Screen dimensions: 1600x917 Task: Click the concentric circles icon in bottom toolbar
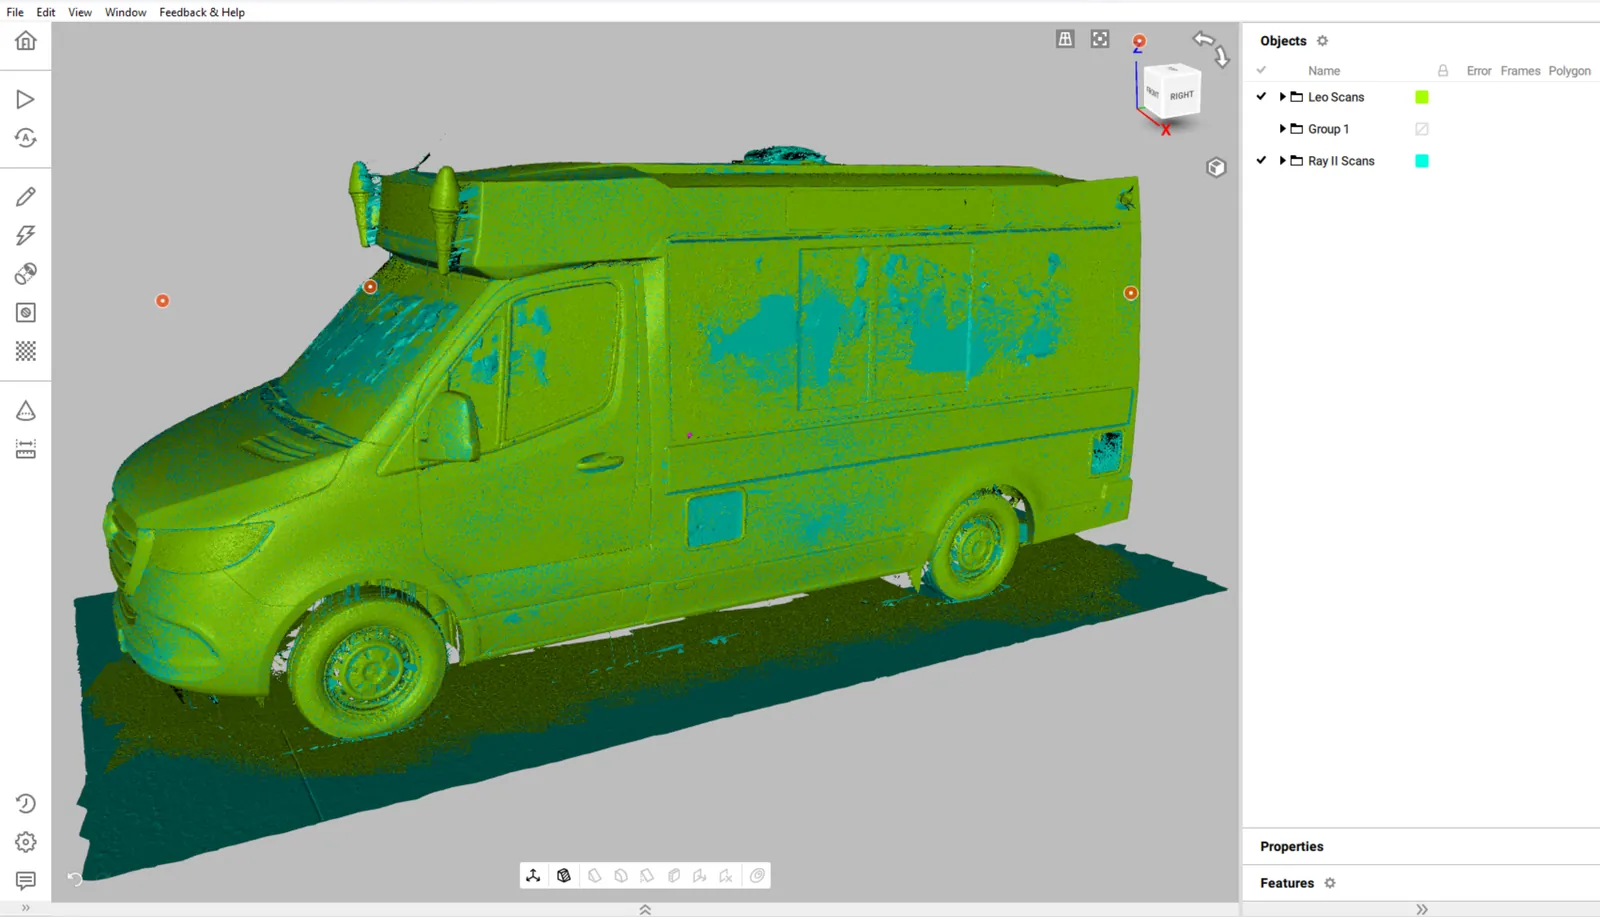pos(758,876)
